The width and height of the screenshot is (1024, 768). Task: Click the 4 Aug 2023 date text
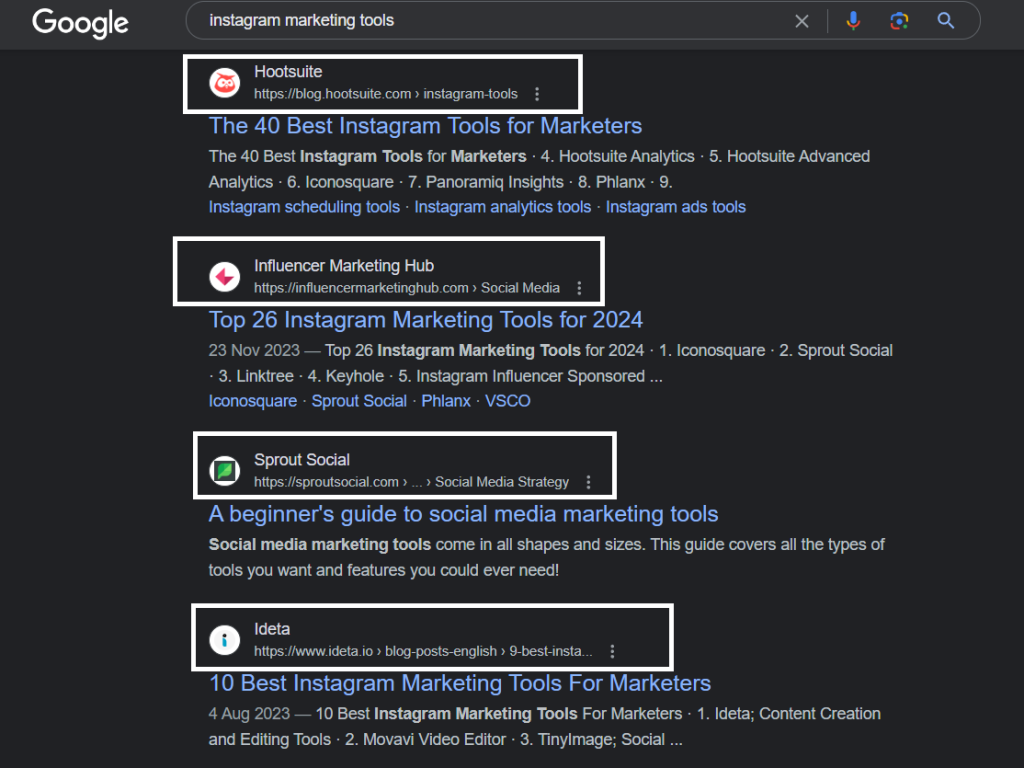249,714
